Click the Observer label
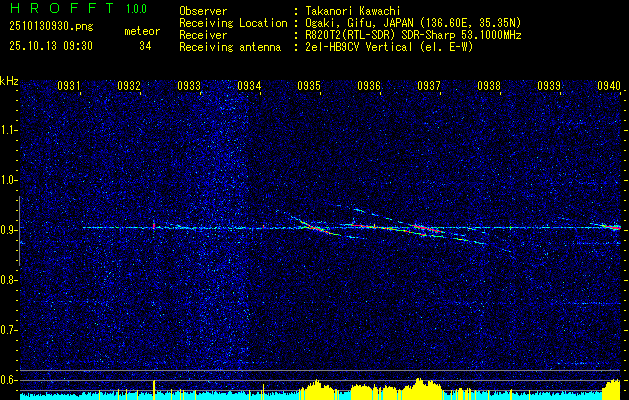Image resolution: width=629 pixels, height=400 pixels. coord(203,11)
